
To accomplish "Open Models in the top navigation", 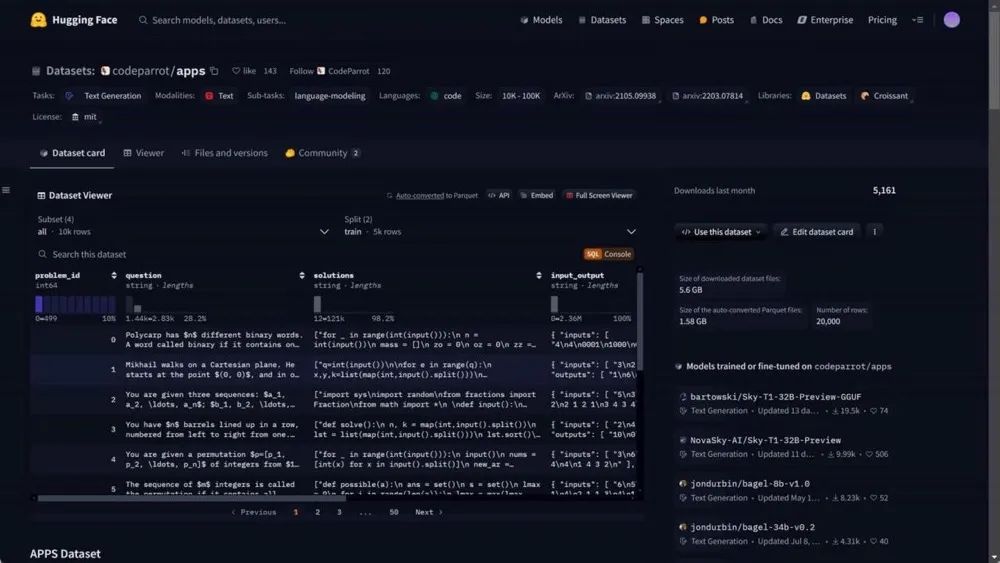I will tap(541, 20).
